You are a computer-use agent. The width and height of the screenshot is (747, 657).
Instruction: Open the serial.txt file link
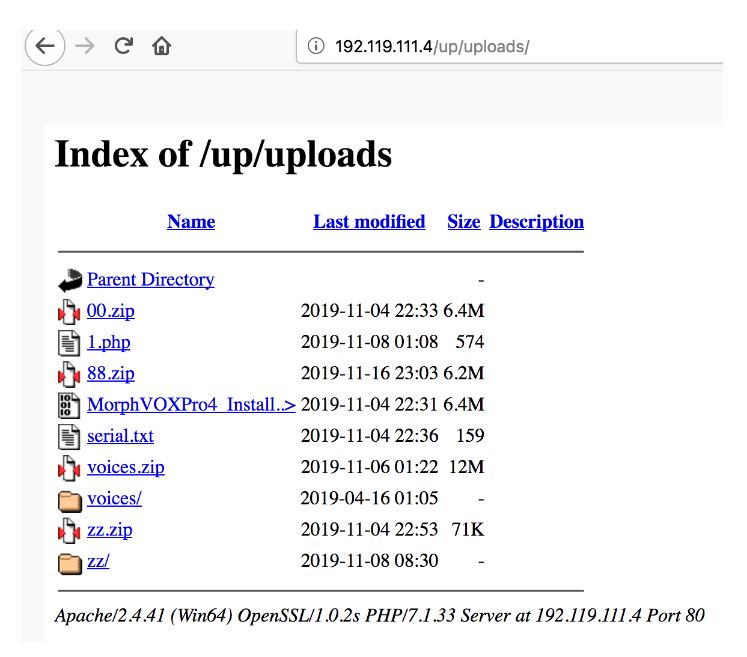pos(120,436)
